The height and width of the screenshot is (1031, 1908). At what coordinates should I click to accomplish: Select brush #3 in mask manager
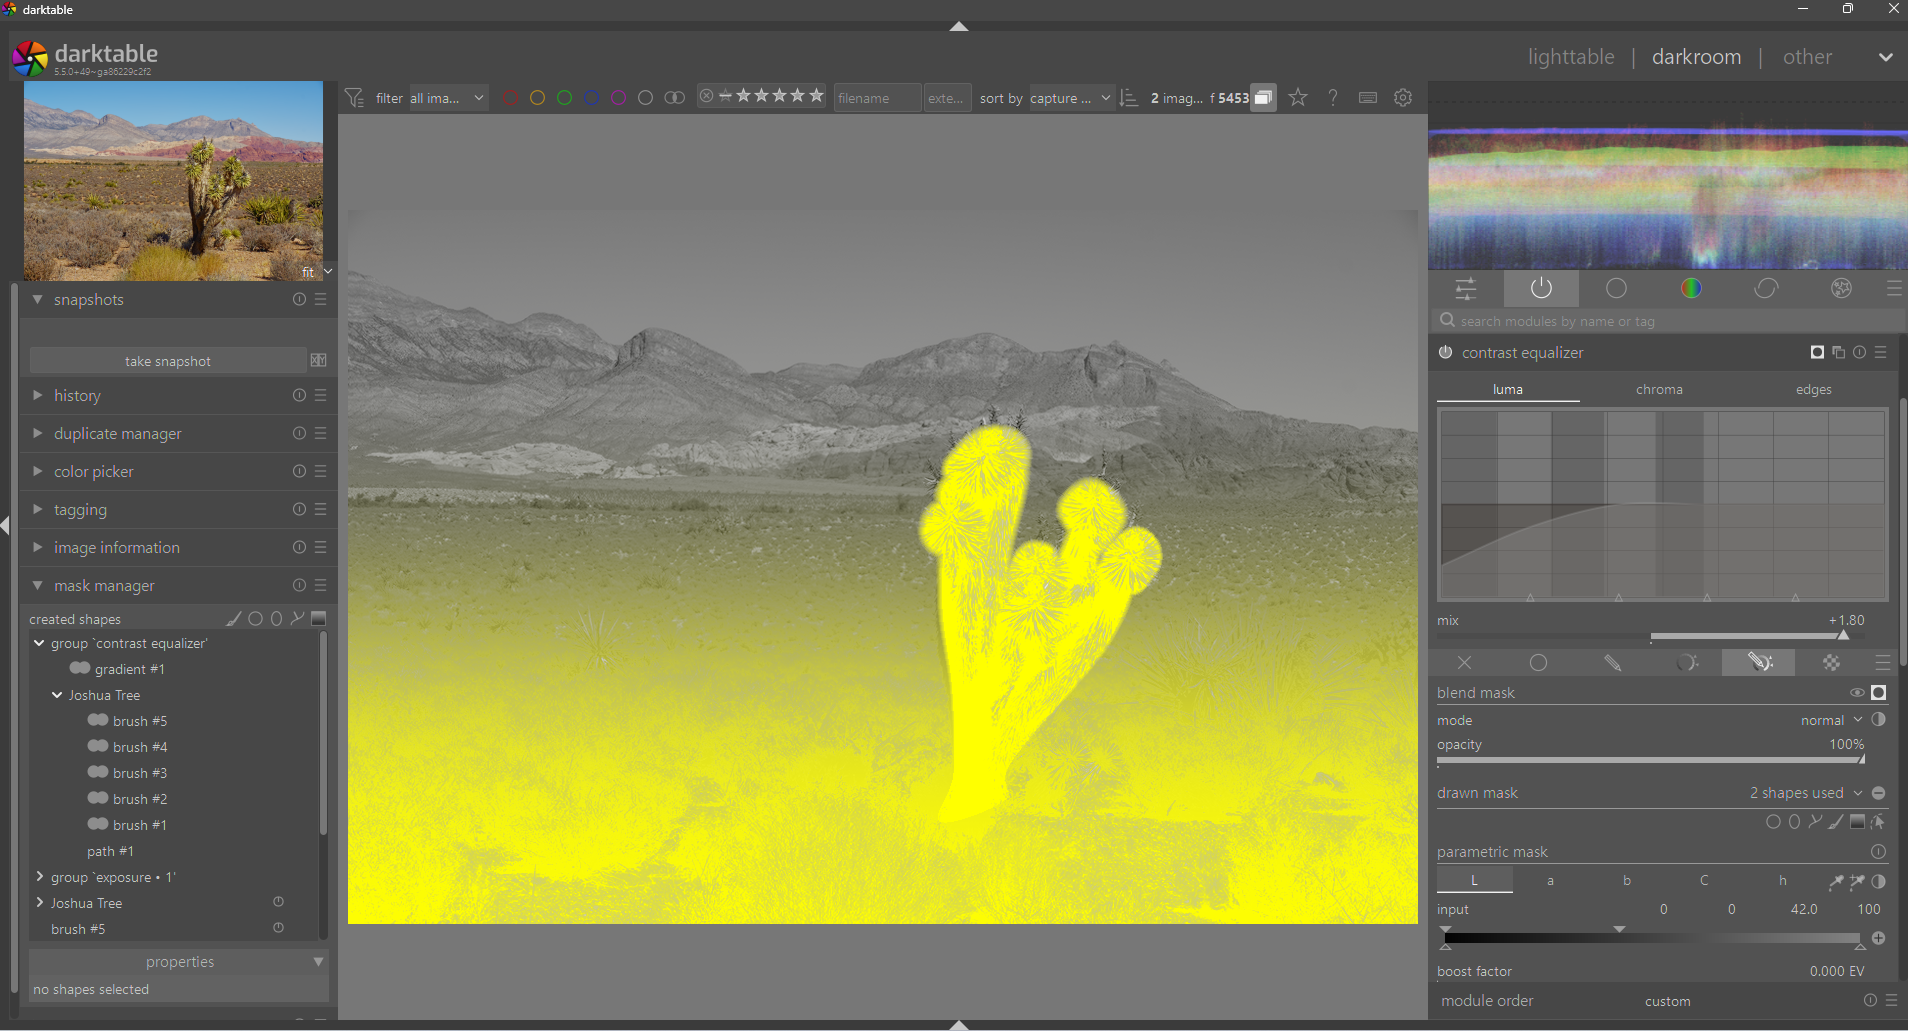139,773
